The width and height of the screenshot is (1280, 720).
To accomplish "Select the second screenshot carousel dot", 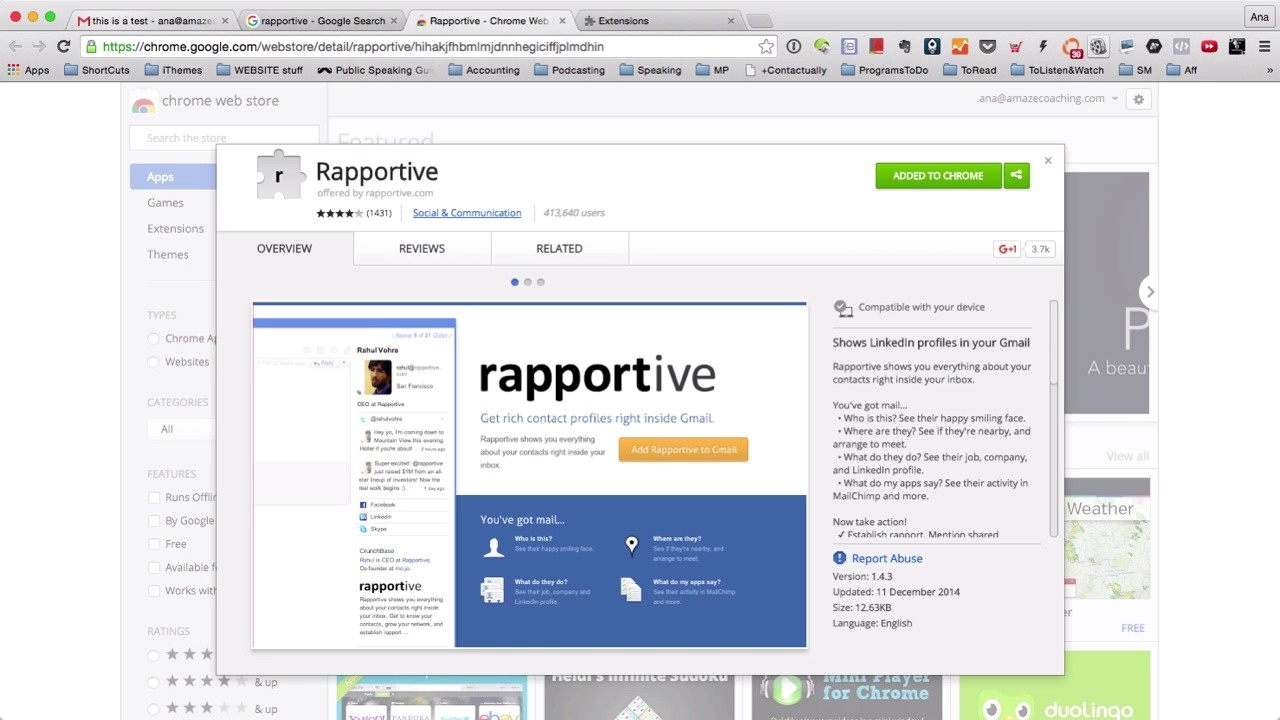I will pyautogui.click(x=528, y=282).
